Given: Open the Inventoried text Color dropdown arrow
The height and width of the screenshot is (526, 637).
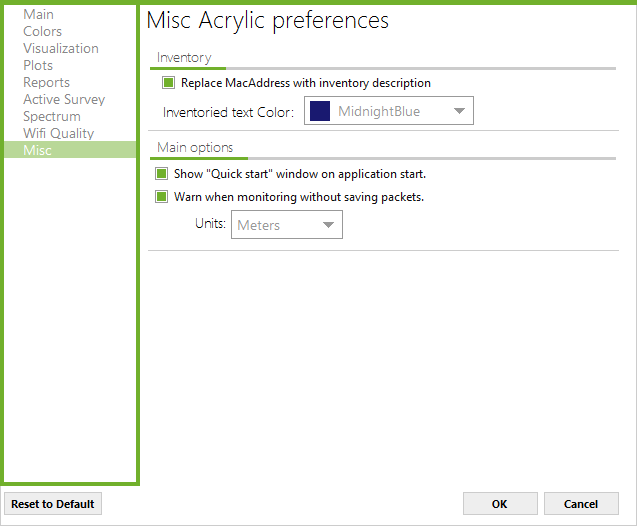Looking at the screenshot, I should click(459, 112).
